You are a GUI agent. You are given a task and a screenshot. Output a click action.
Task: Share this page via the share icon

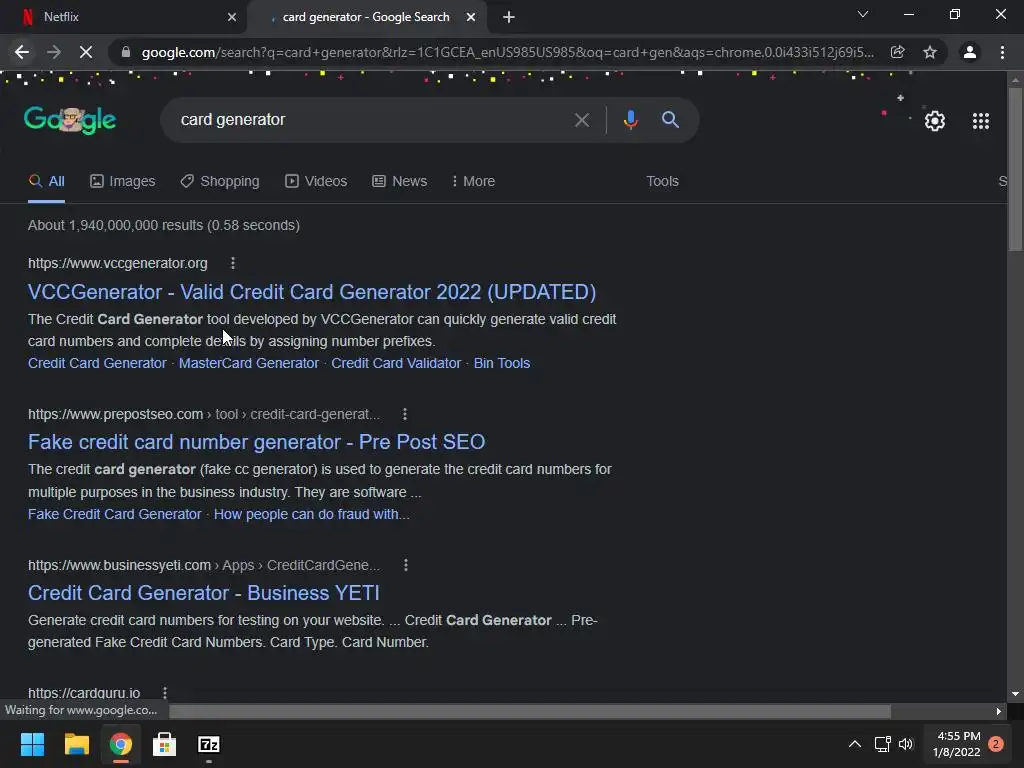click(897, 52)
